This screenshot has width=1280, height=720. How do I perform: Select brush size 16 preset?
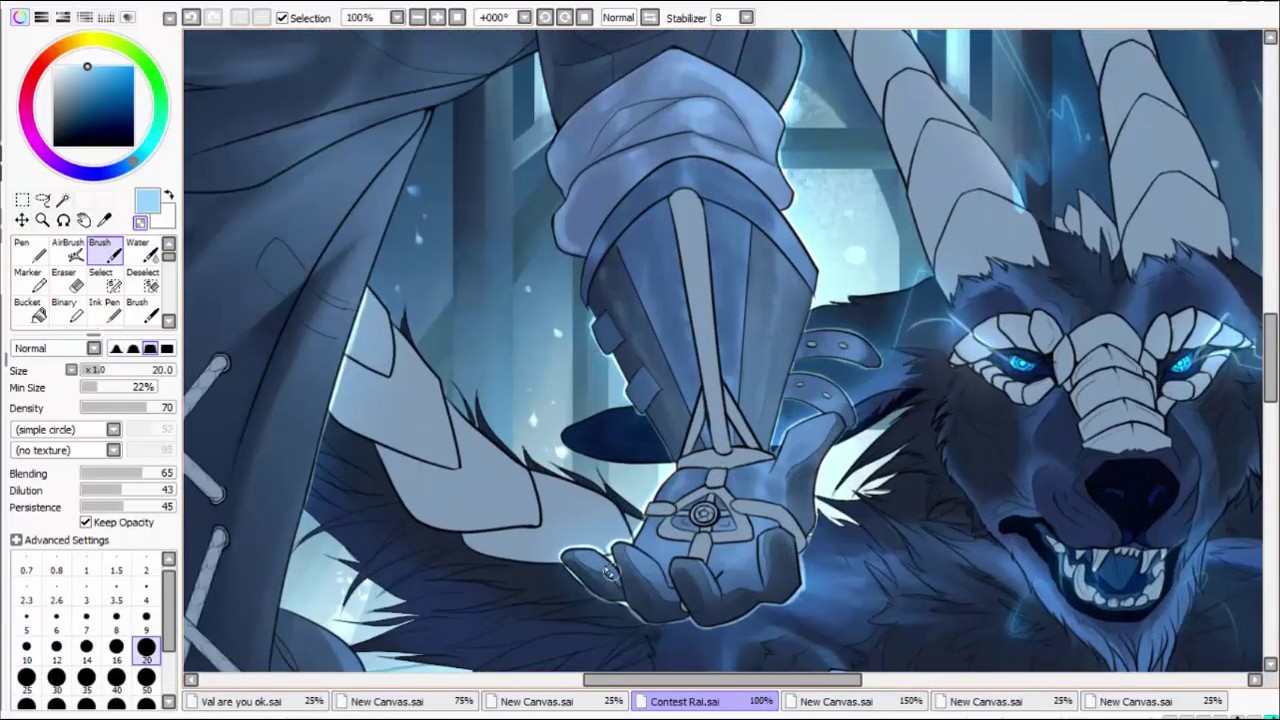(x=116, y=651)
